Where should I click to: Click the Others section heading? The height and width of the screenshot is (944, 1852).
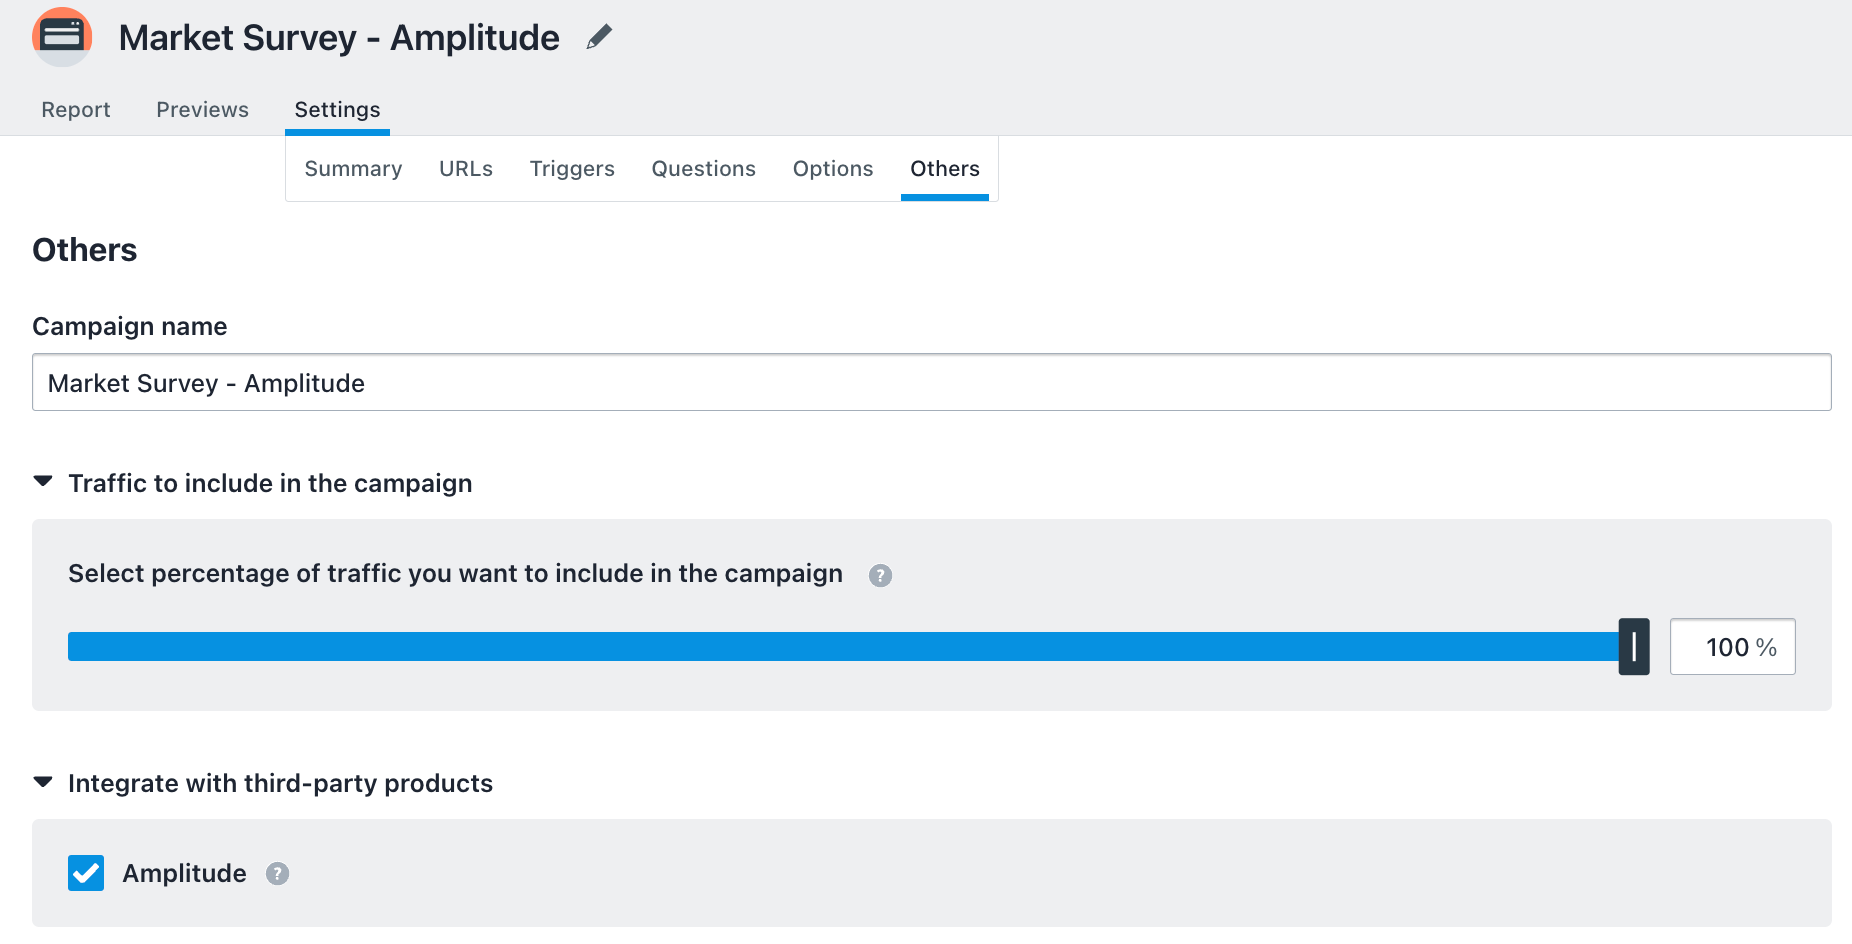pyautogui.click(x=85, y=250)
